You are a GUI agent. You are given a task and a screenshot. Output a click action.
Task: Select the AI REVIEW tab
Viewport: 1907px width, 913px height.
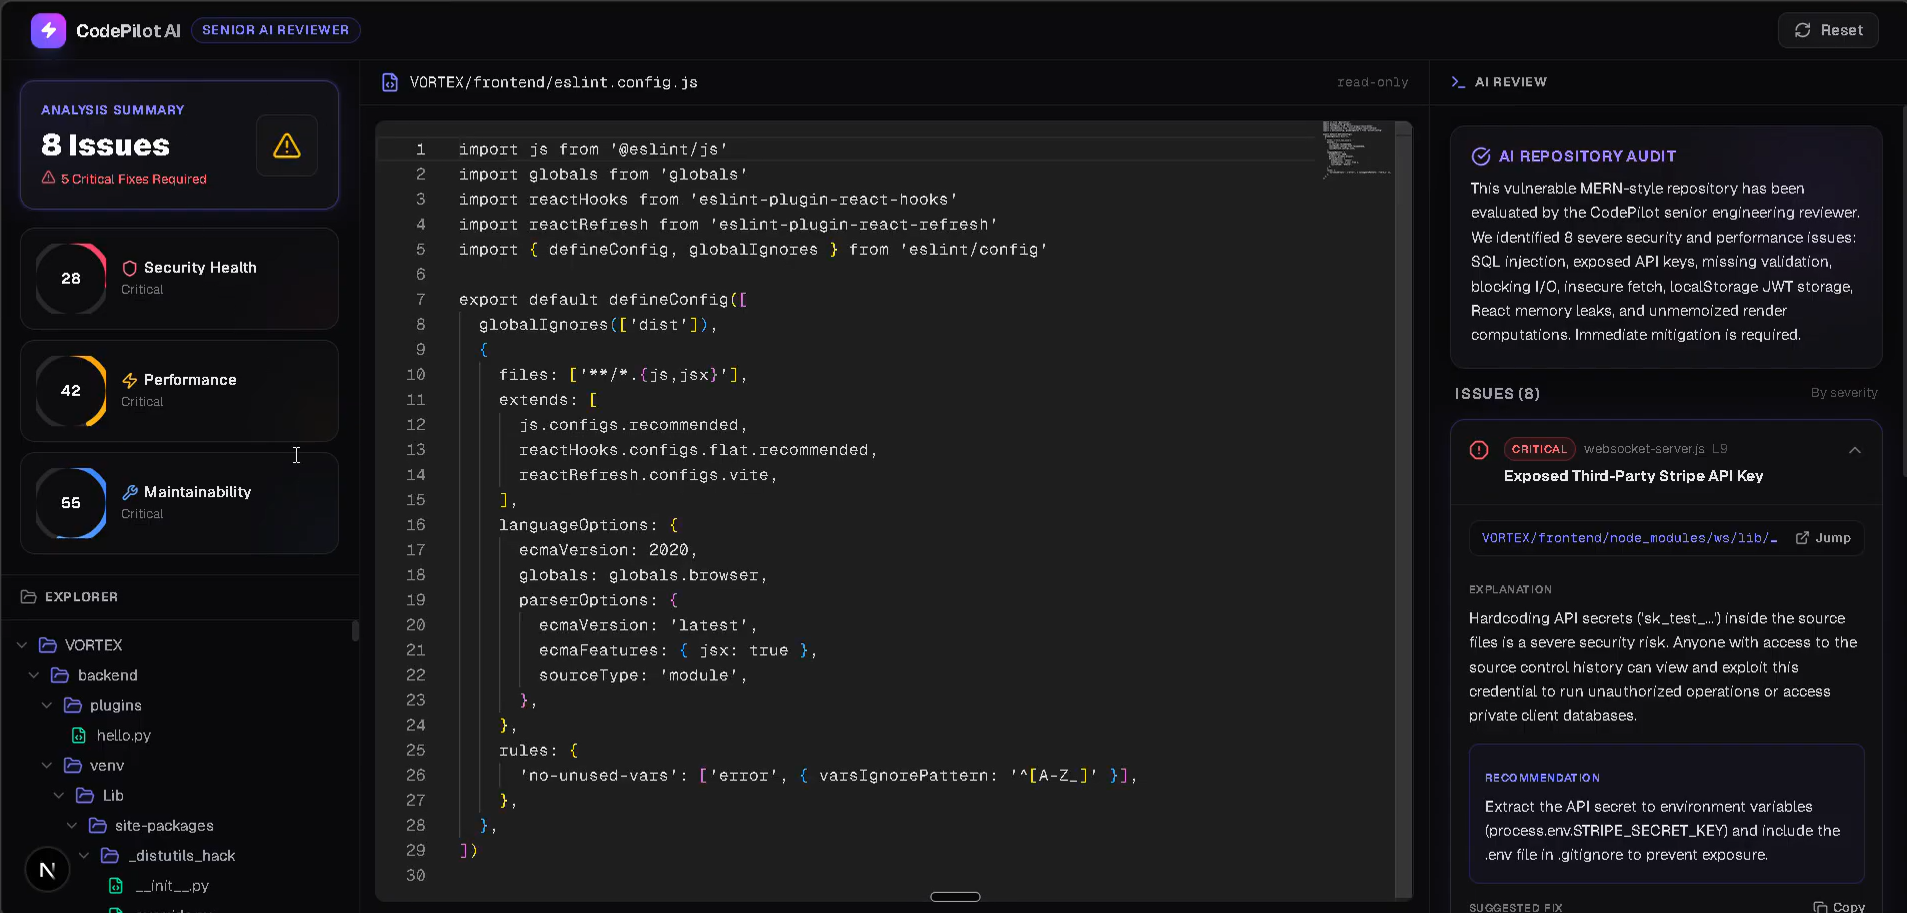[x=1510, y=82]
